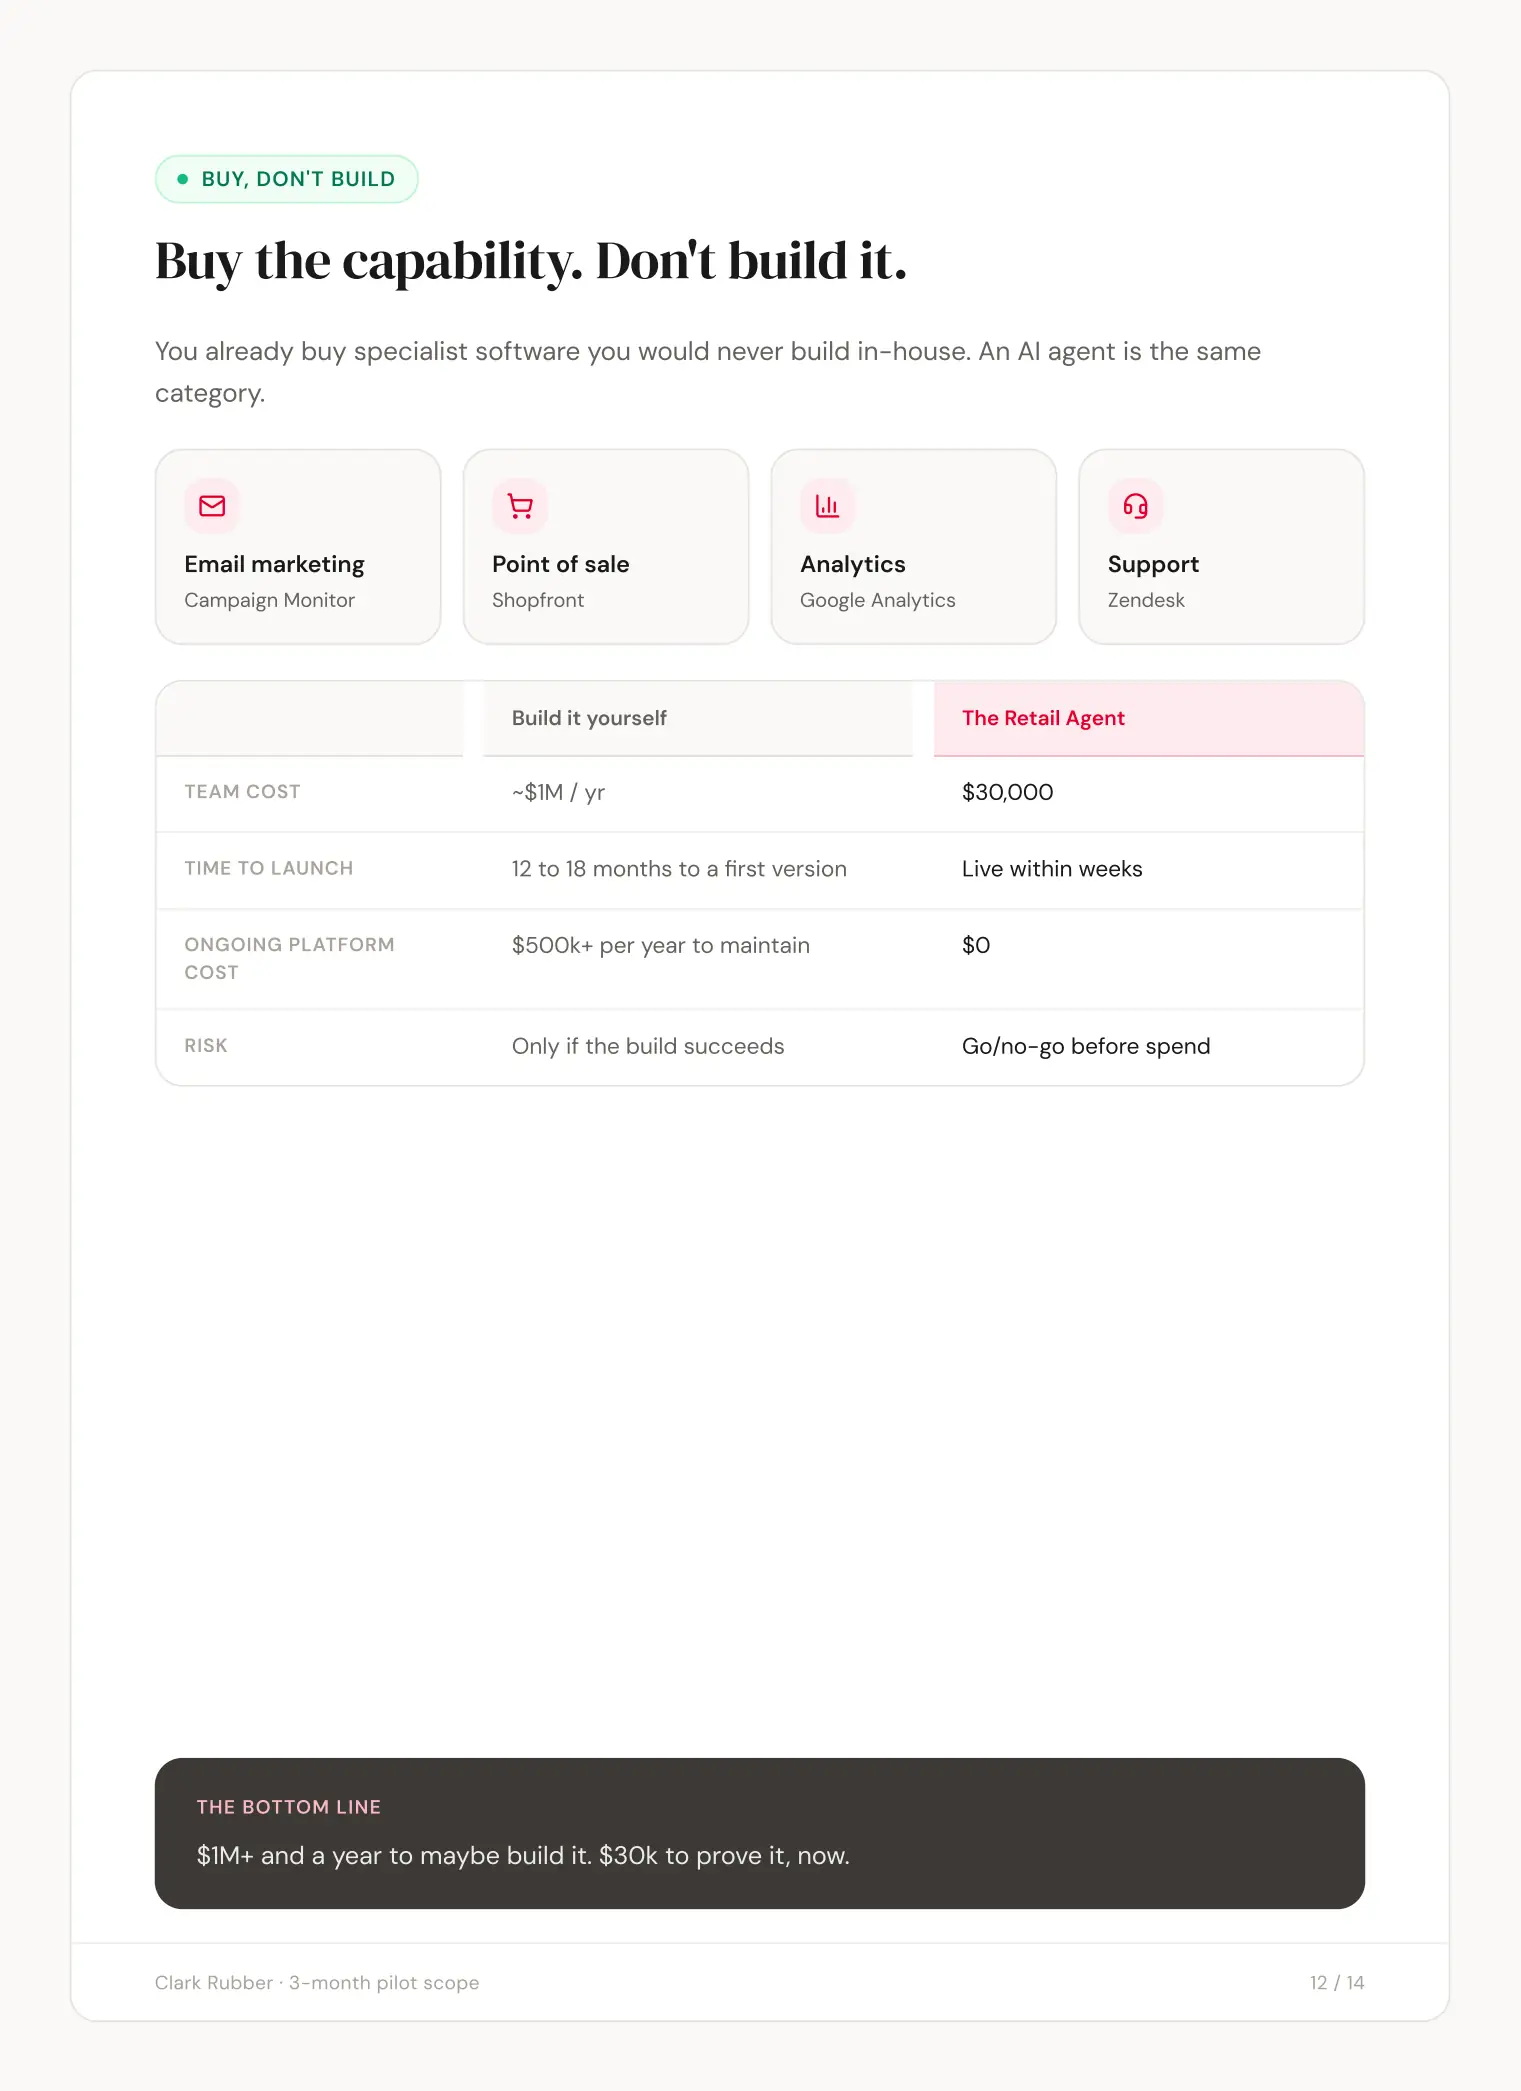Open the Email marketing Campaign Monitor card

(x=298, y=547)
